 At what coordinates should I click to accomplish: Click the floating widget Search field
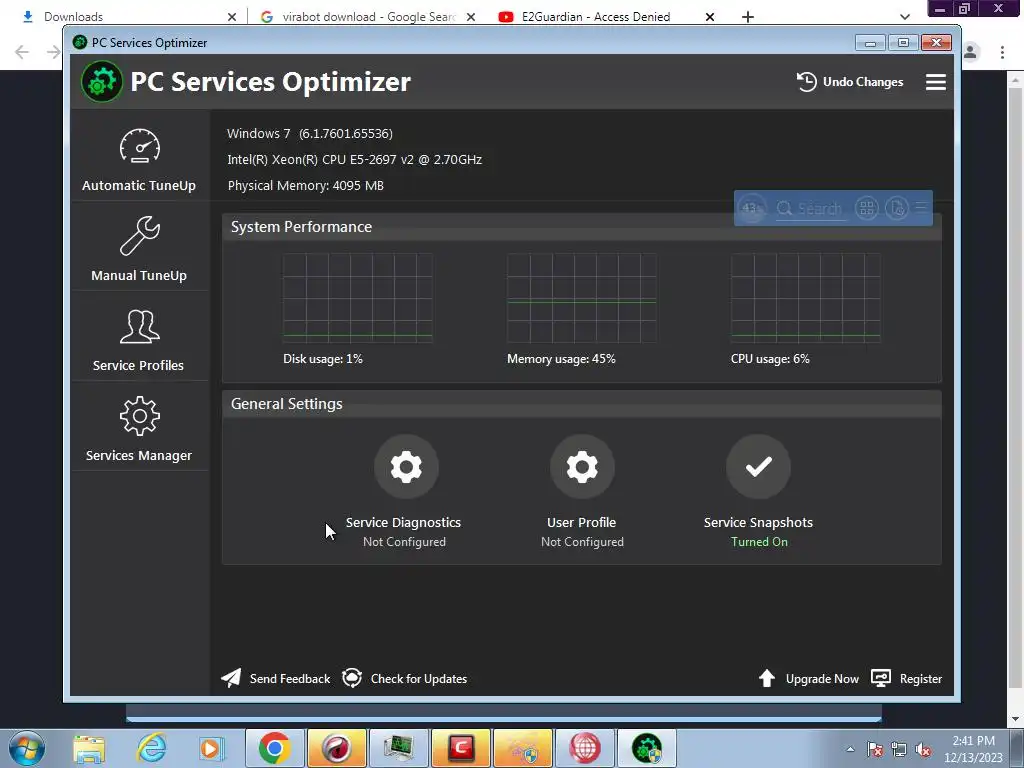(810, 208)
